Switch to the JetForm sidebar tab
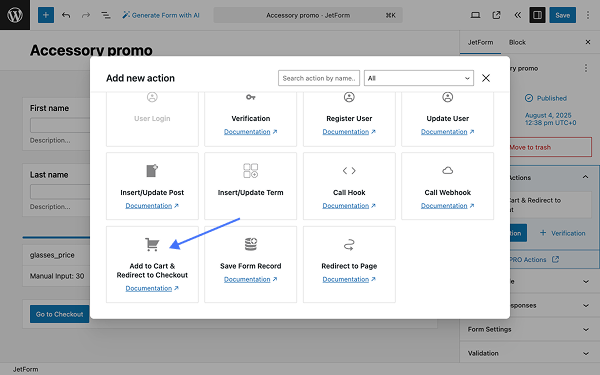Viewport: 600px width, 375px height. 480,42
